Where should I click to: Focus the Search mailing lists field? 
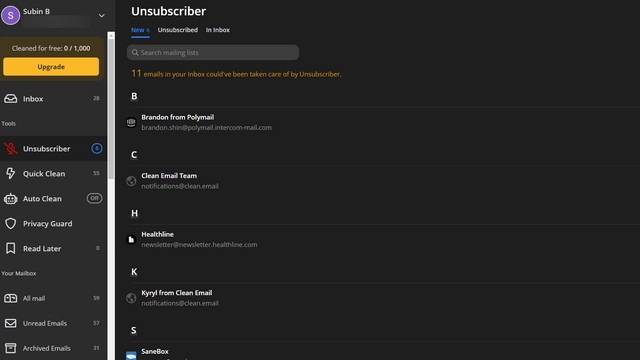(x=213, y=53)
